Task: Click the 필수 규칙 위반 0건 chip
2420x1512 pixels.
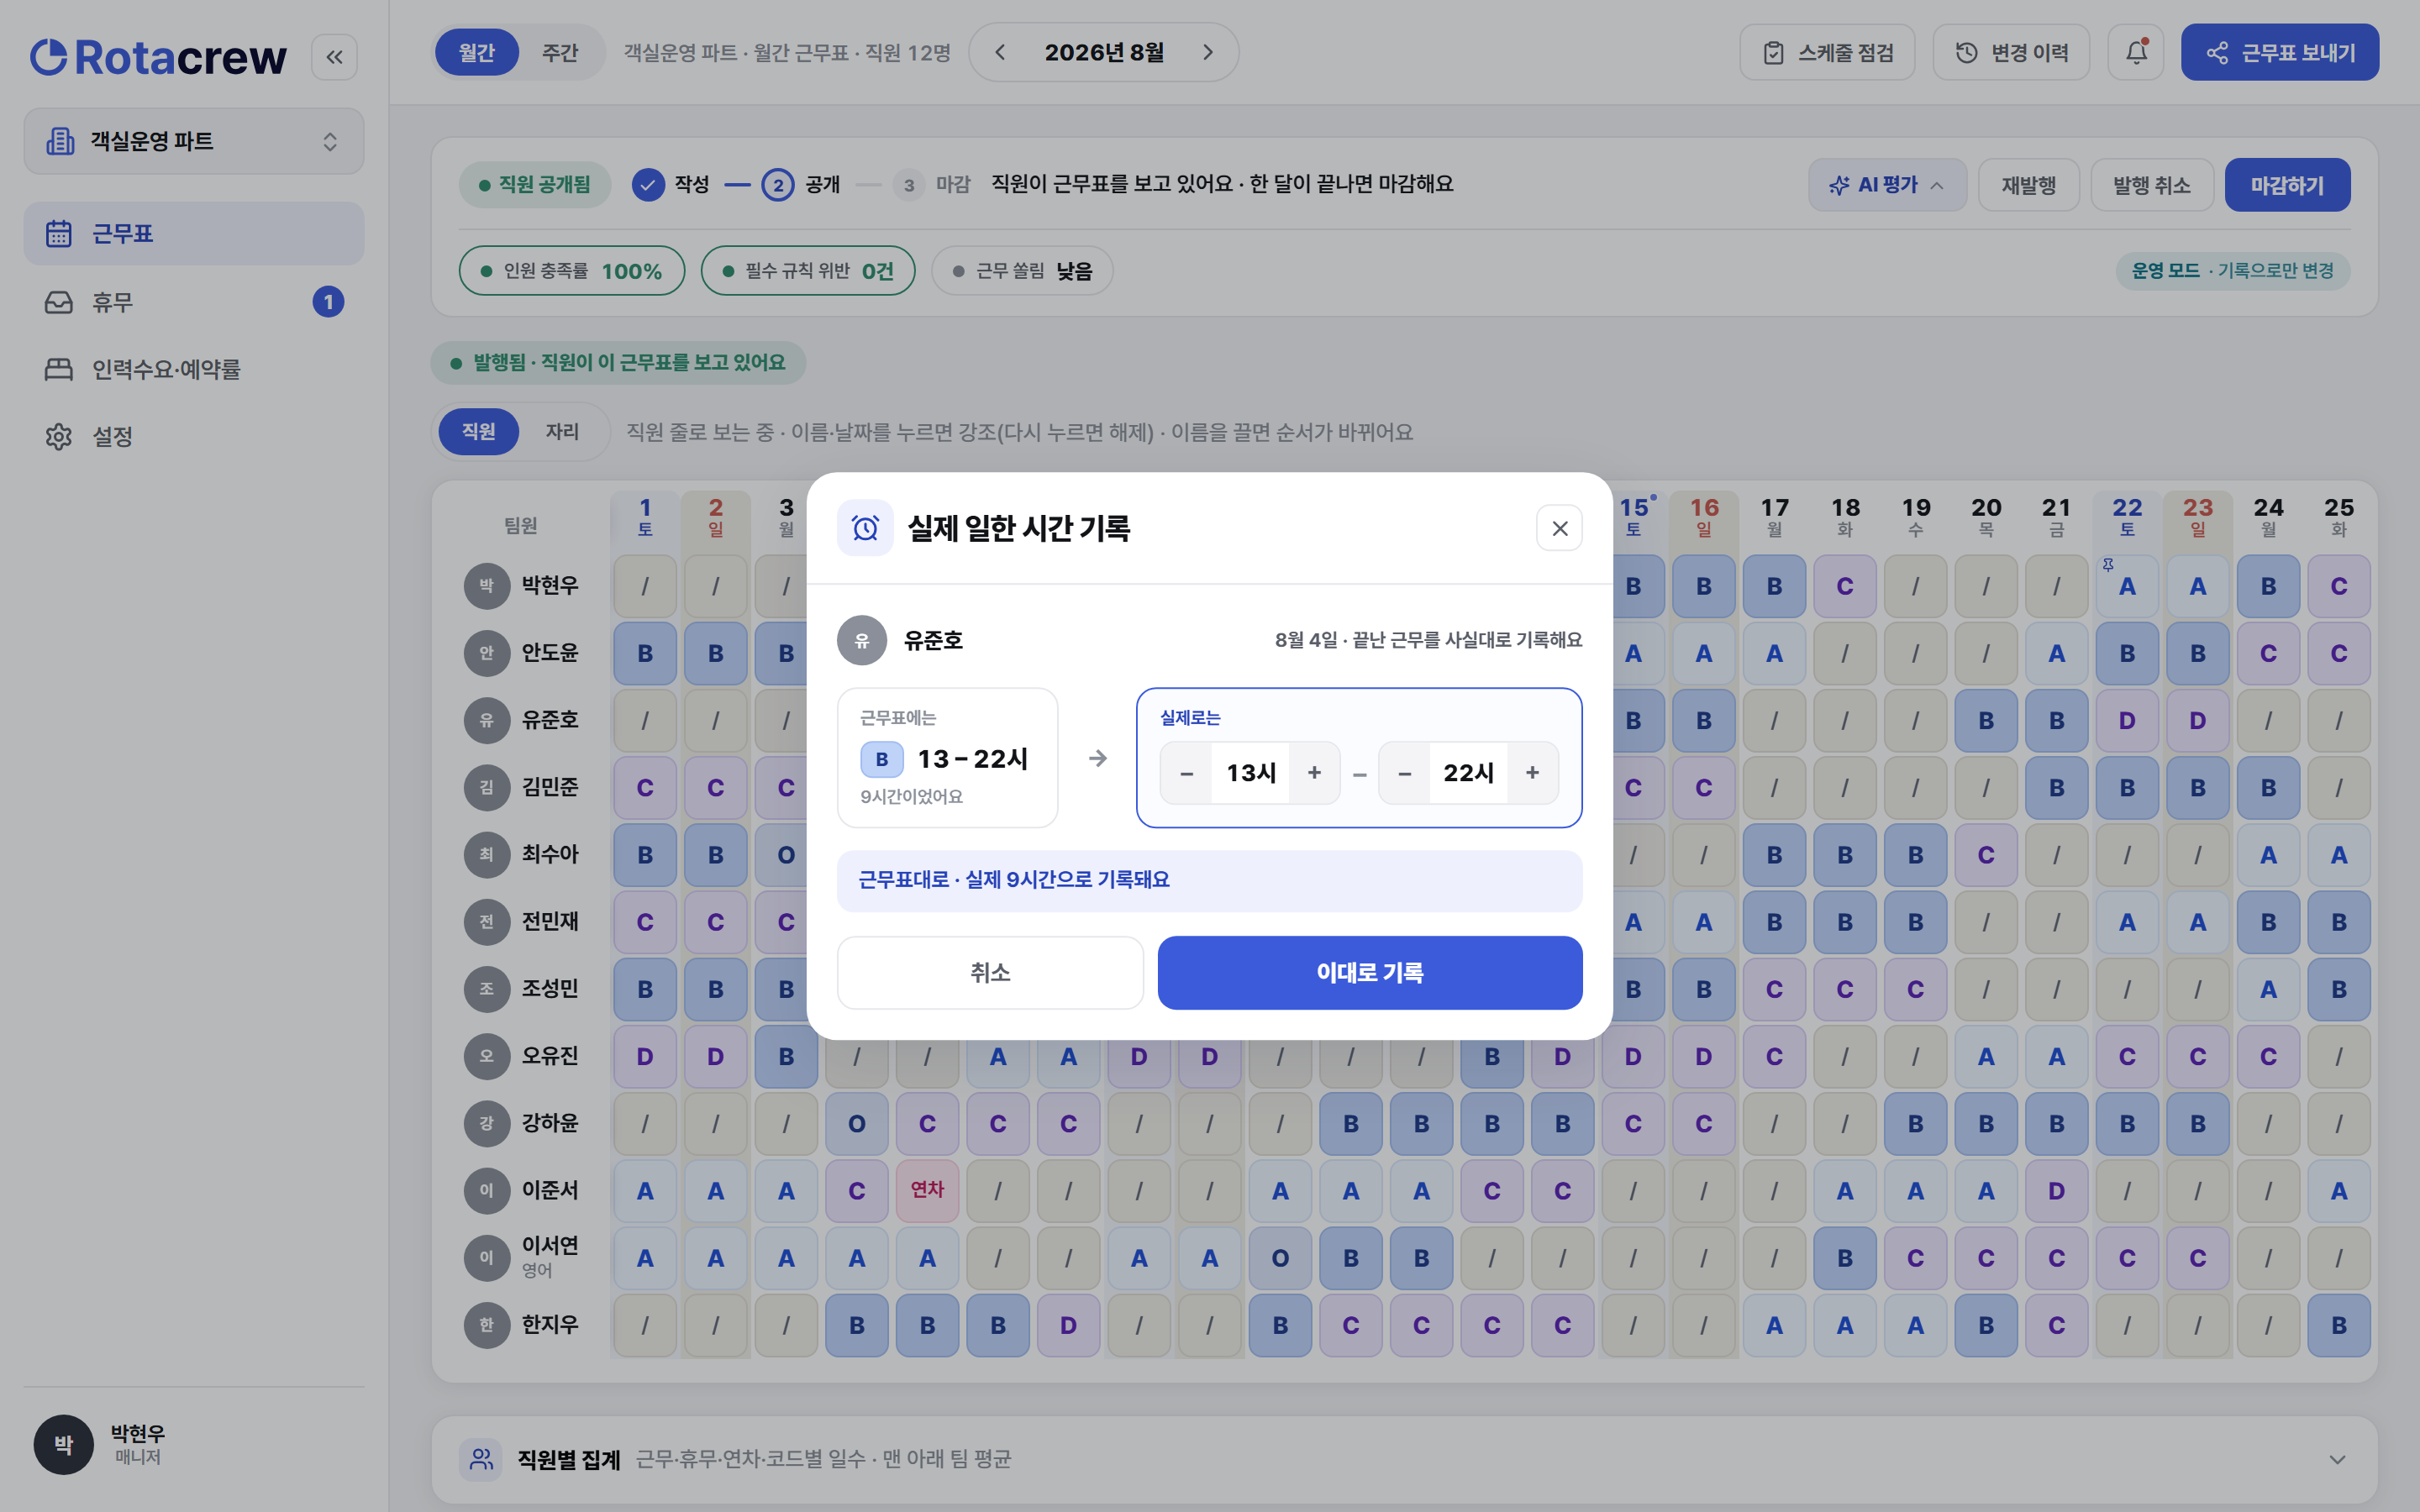Action: coord(808,271)
